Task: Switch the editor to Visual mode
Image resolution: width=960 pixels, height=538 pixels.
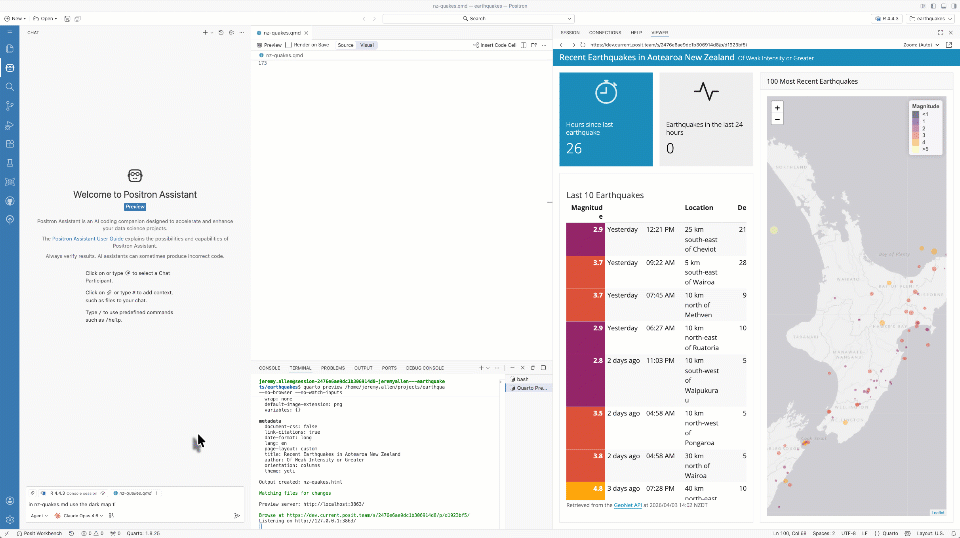Action: tap(366, 45)
